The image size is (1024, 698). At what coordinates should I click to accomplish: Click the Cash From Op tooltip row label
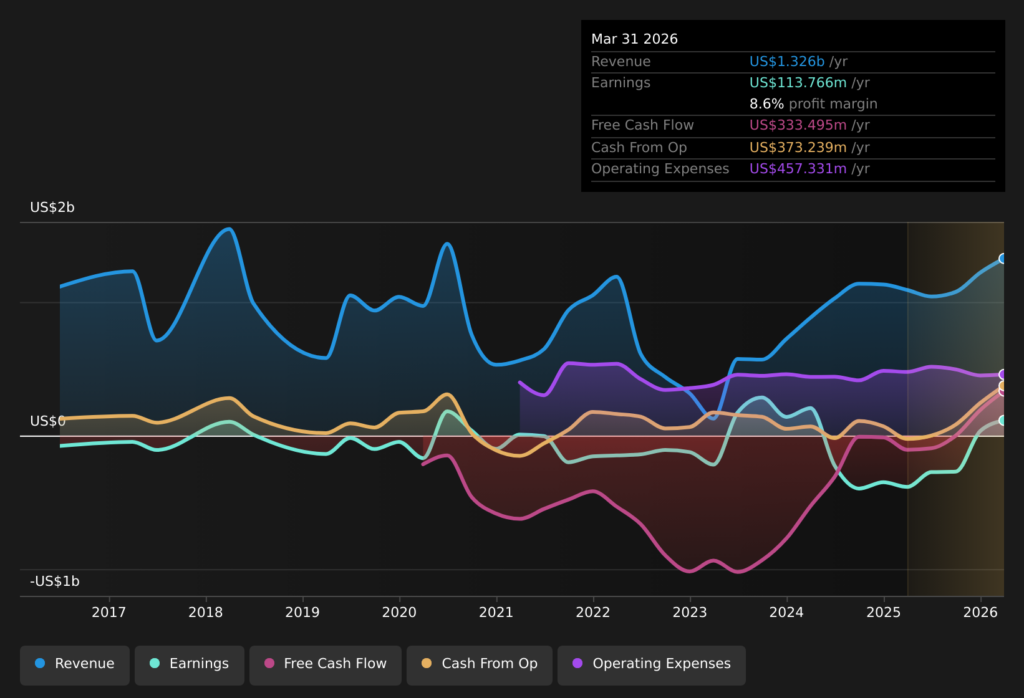pyautogui.click(x=639, y=148)
